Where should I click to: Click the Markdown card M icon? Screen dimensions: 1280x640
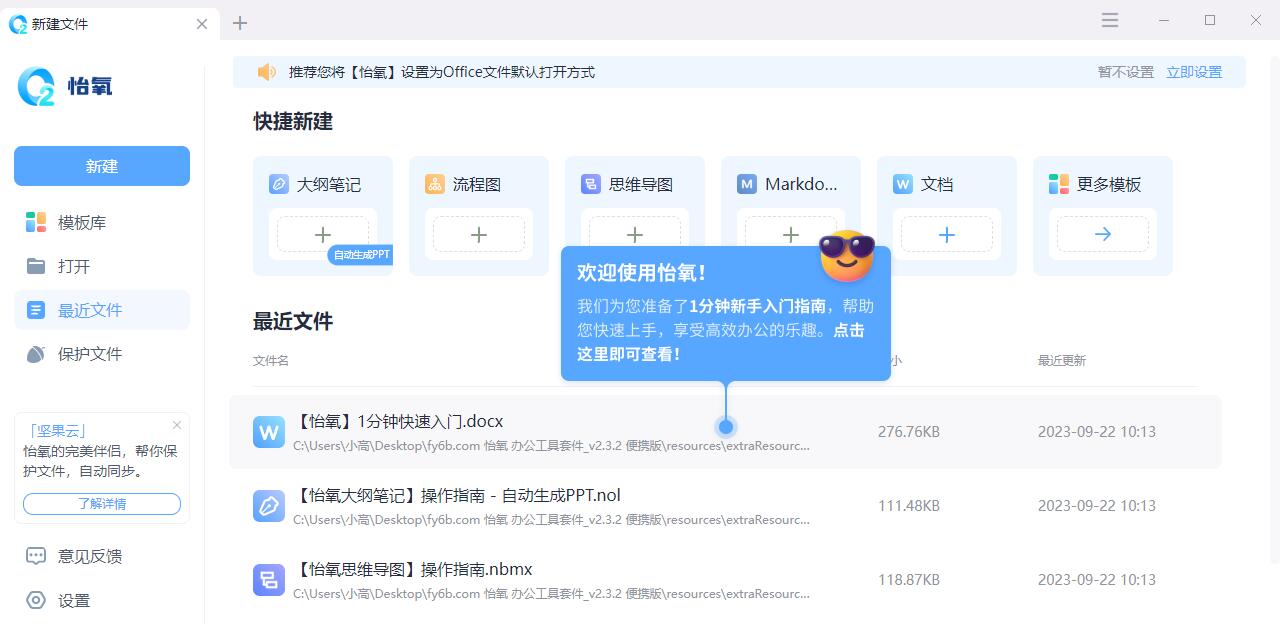click(x=747, y=184)
